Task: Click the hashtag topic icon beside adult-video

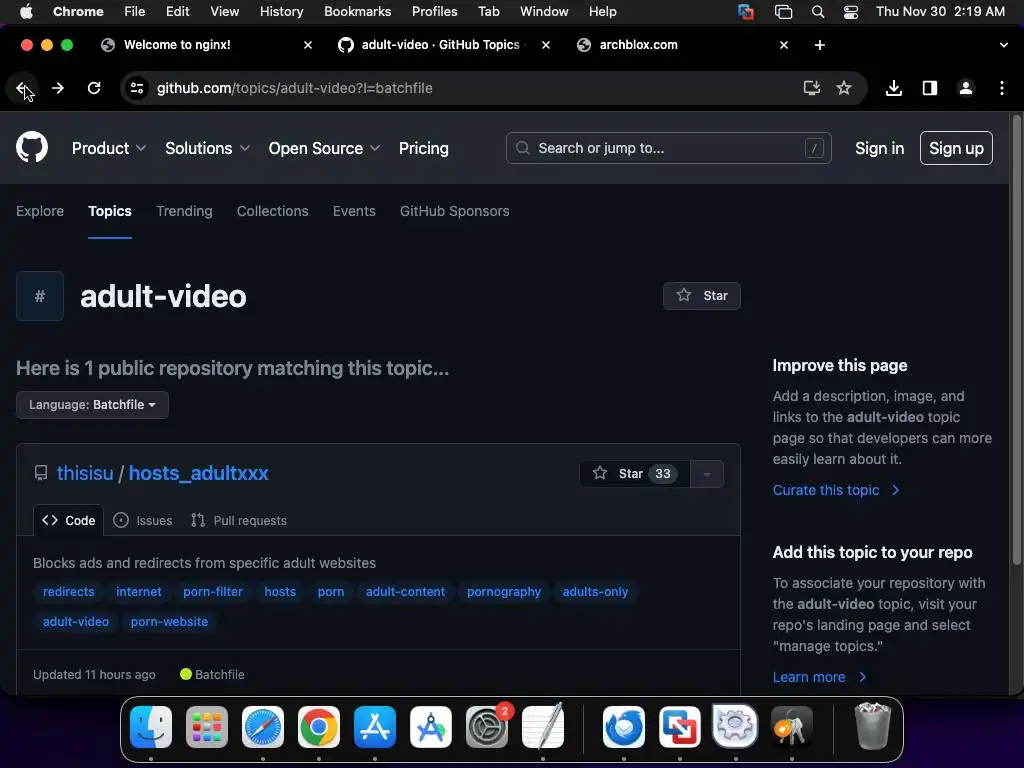Action: (40, 296)
